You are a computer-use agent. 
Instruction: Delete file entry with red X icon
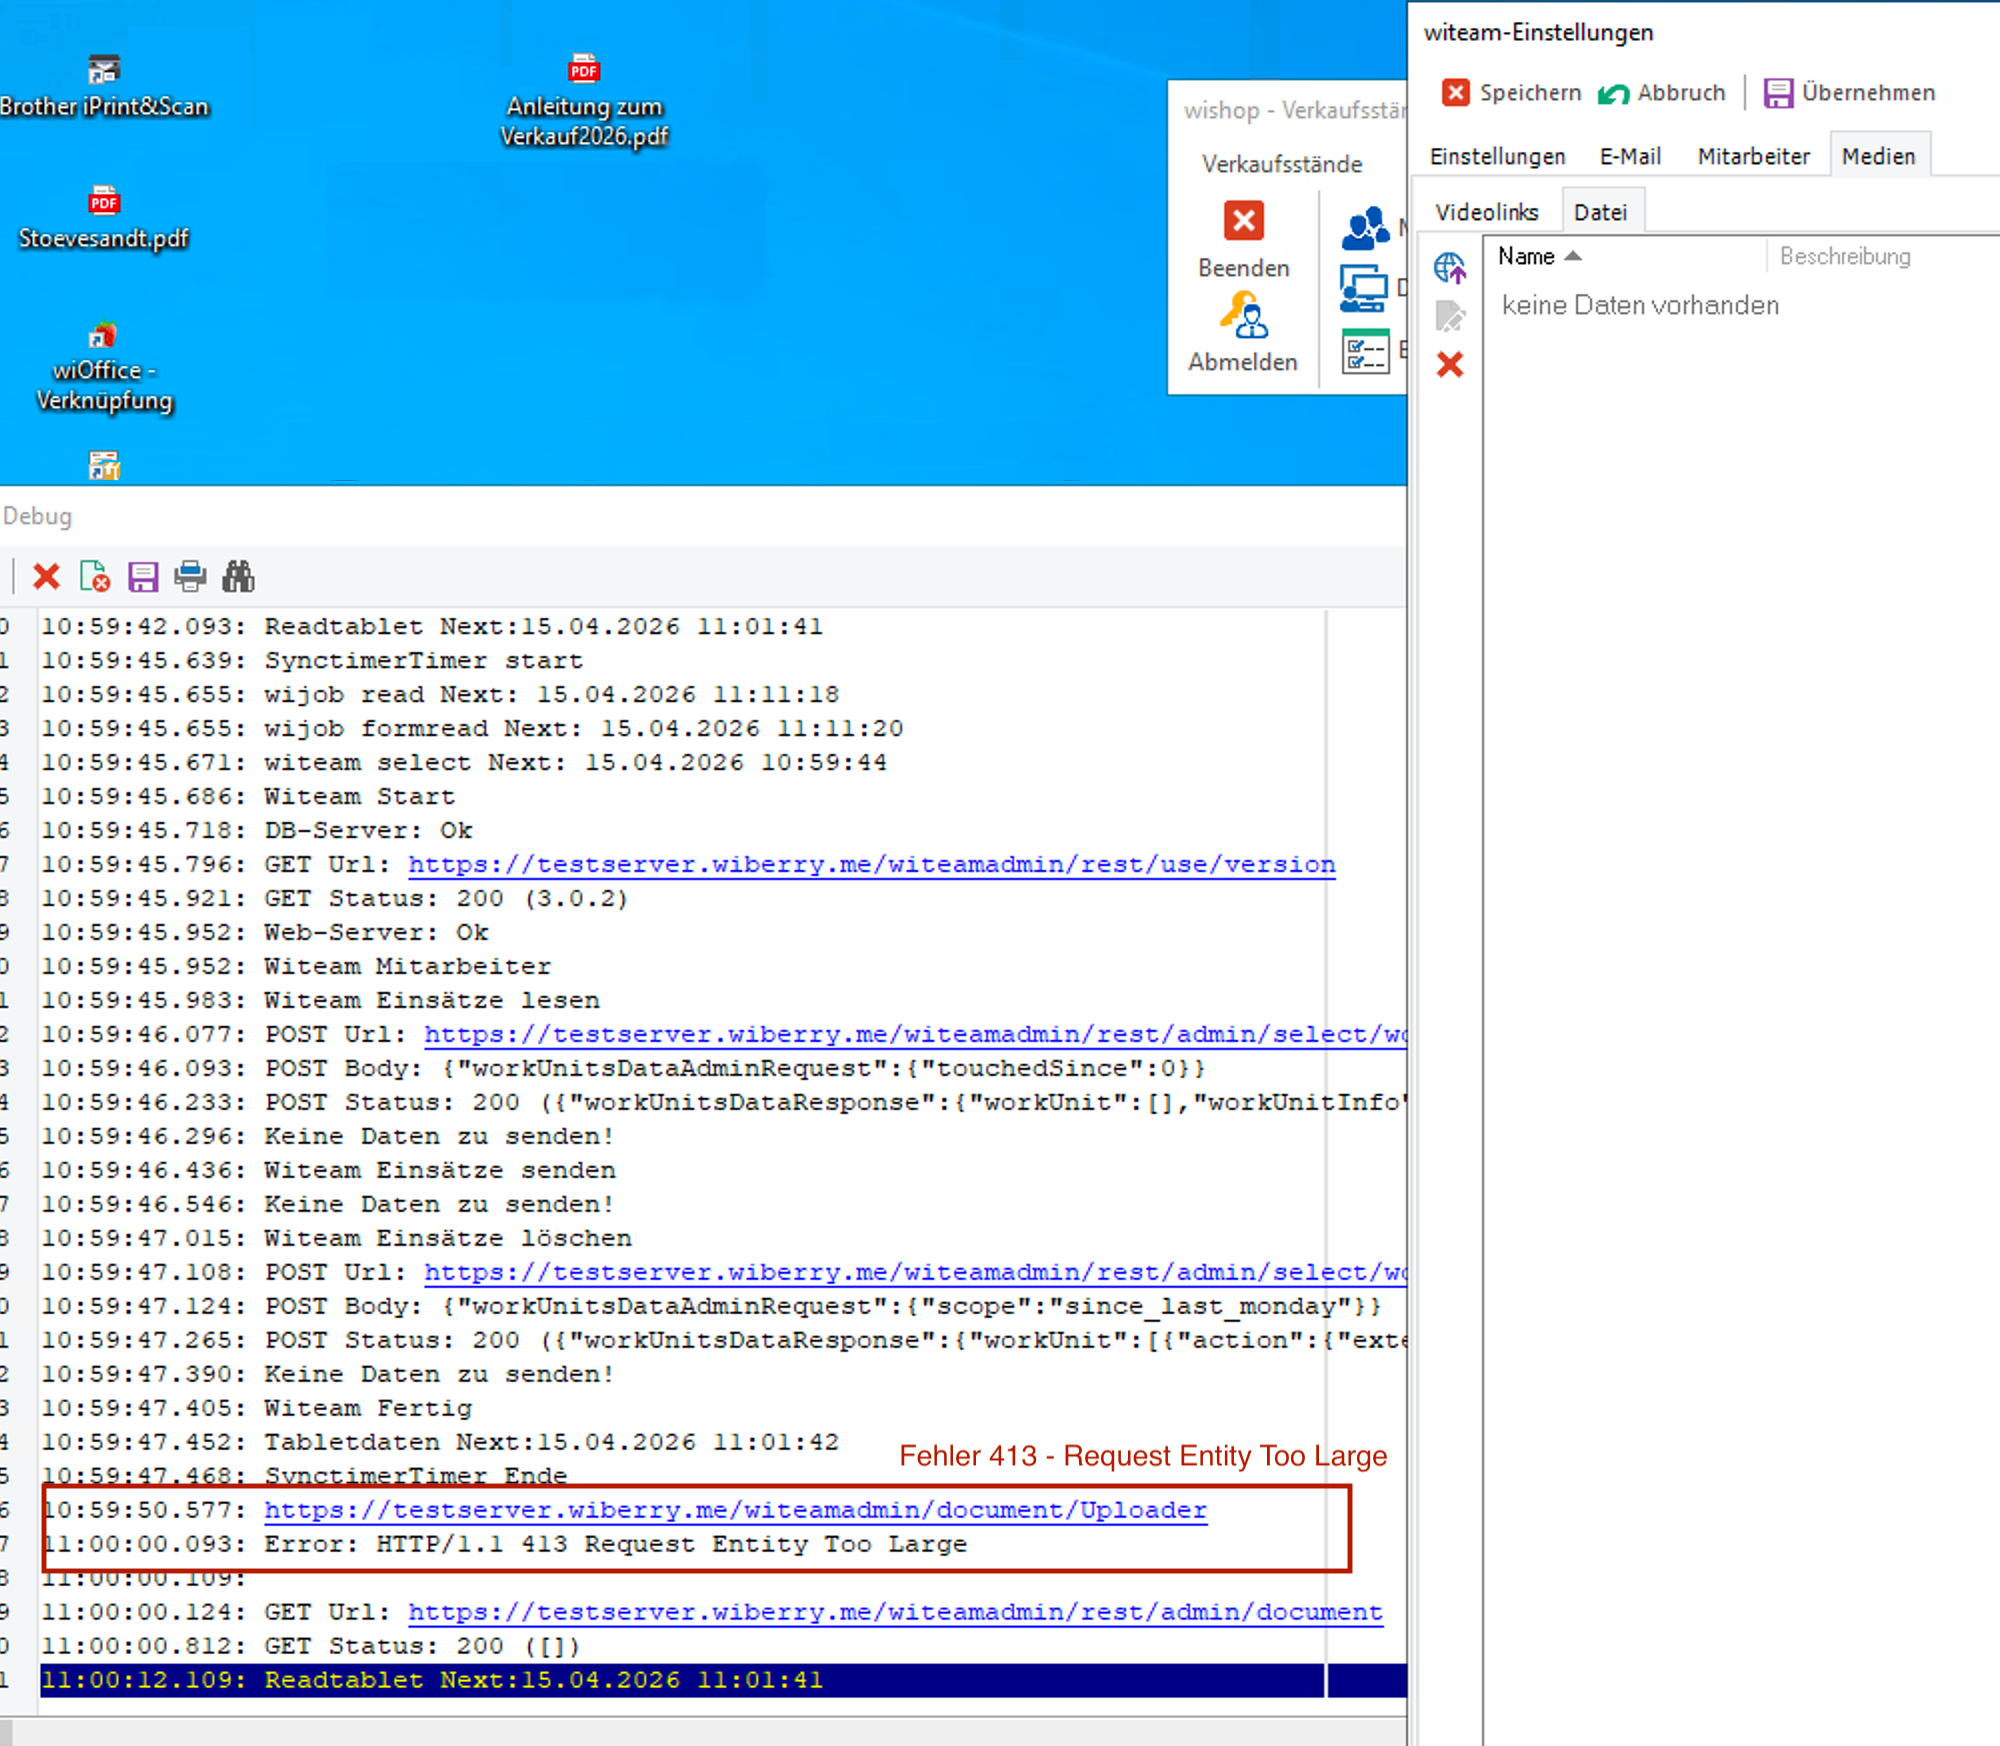(x=1449, y=364)
